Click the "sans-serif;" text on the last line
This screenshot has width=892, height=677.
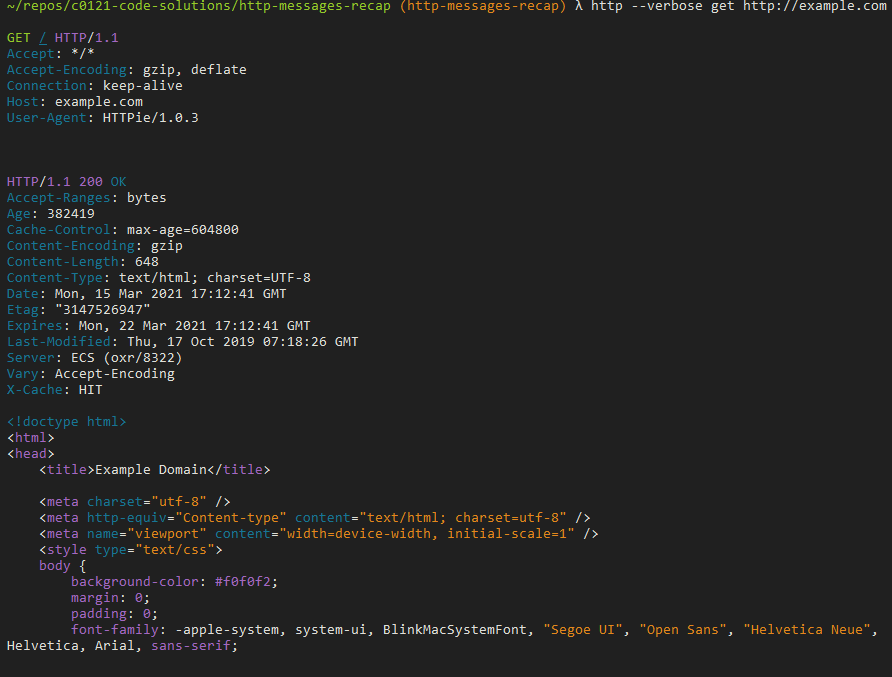[x=195, y=646]
